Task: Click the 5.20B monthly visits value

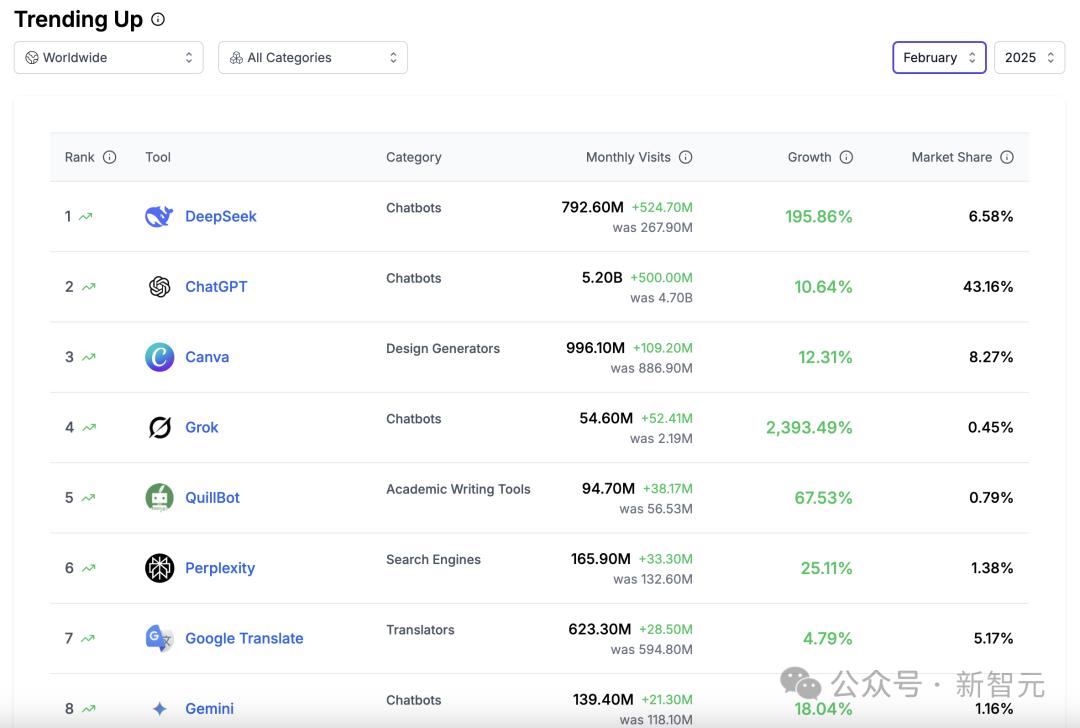Action: (602, 277)
